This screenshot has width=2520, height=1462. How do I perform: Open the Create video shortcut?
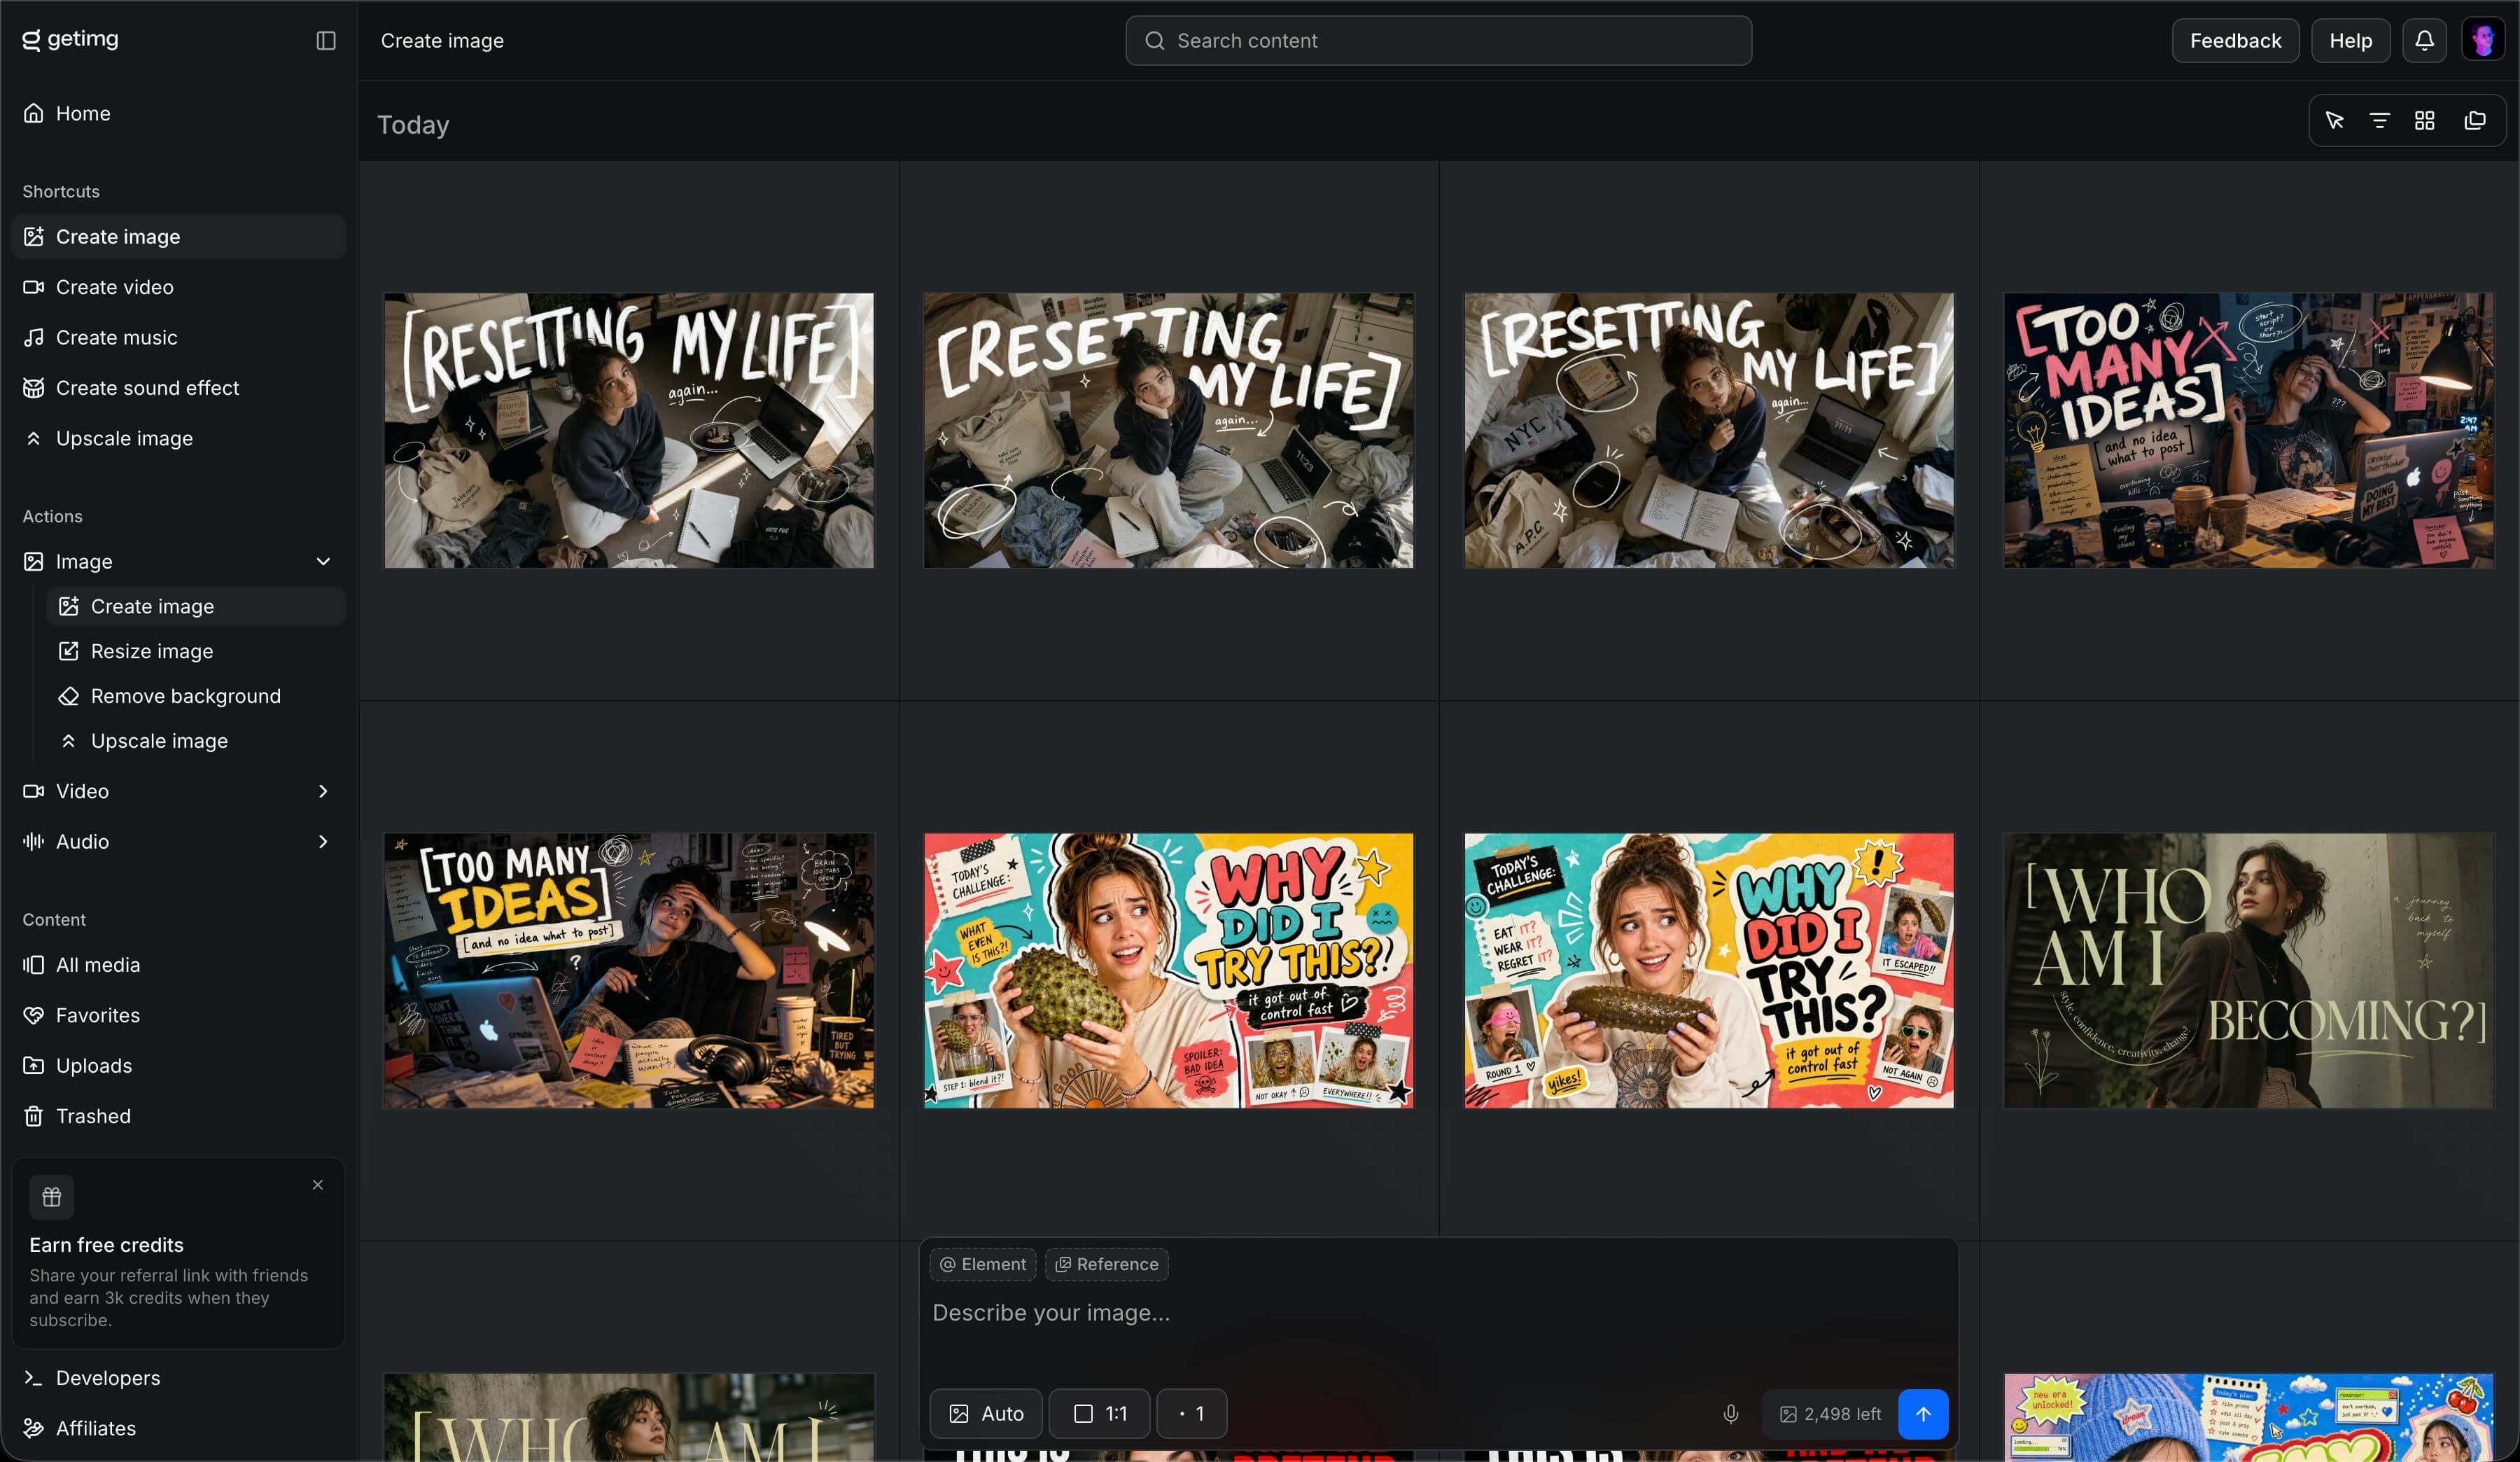point(179,287)
